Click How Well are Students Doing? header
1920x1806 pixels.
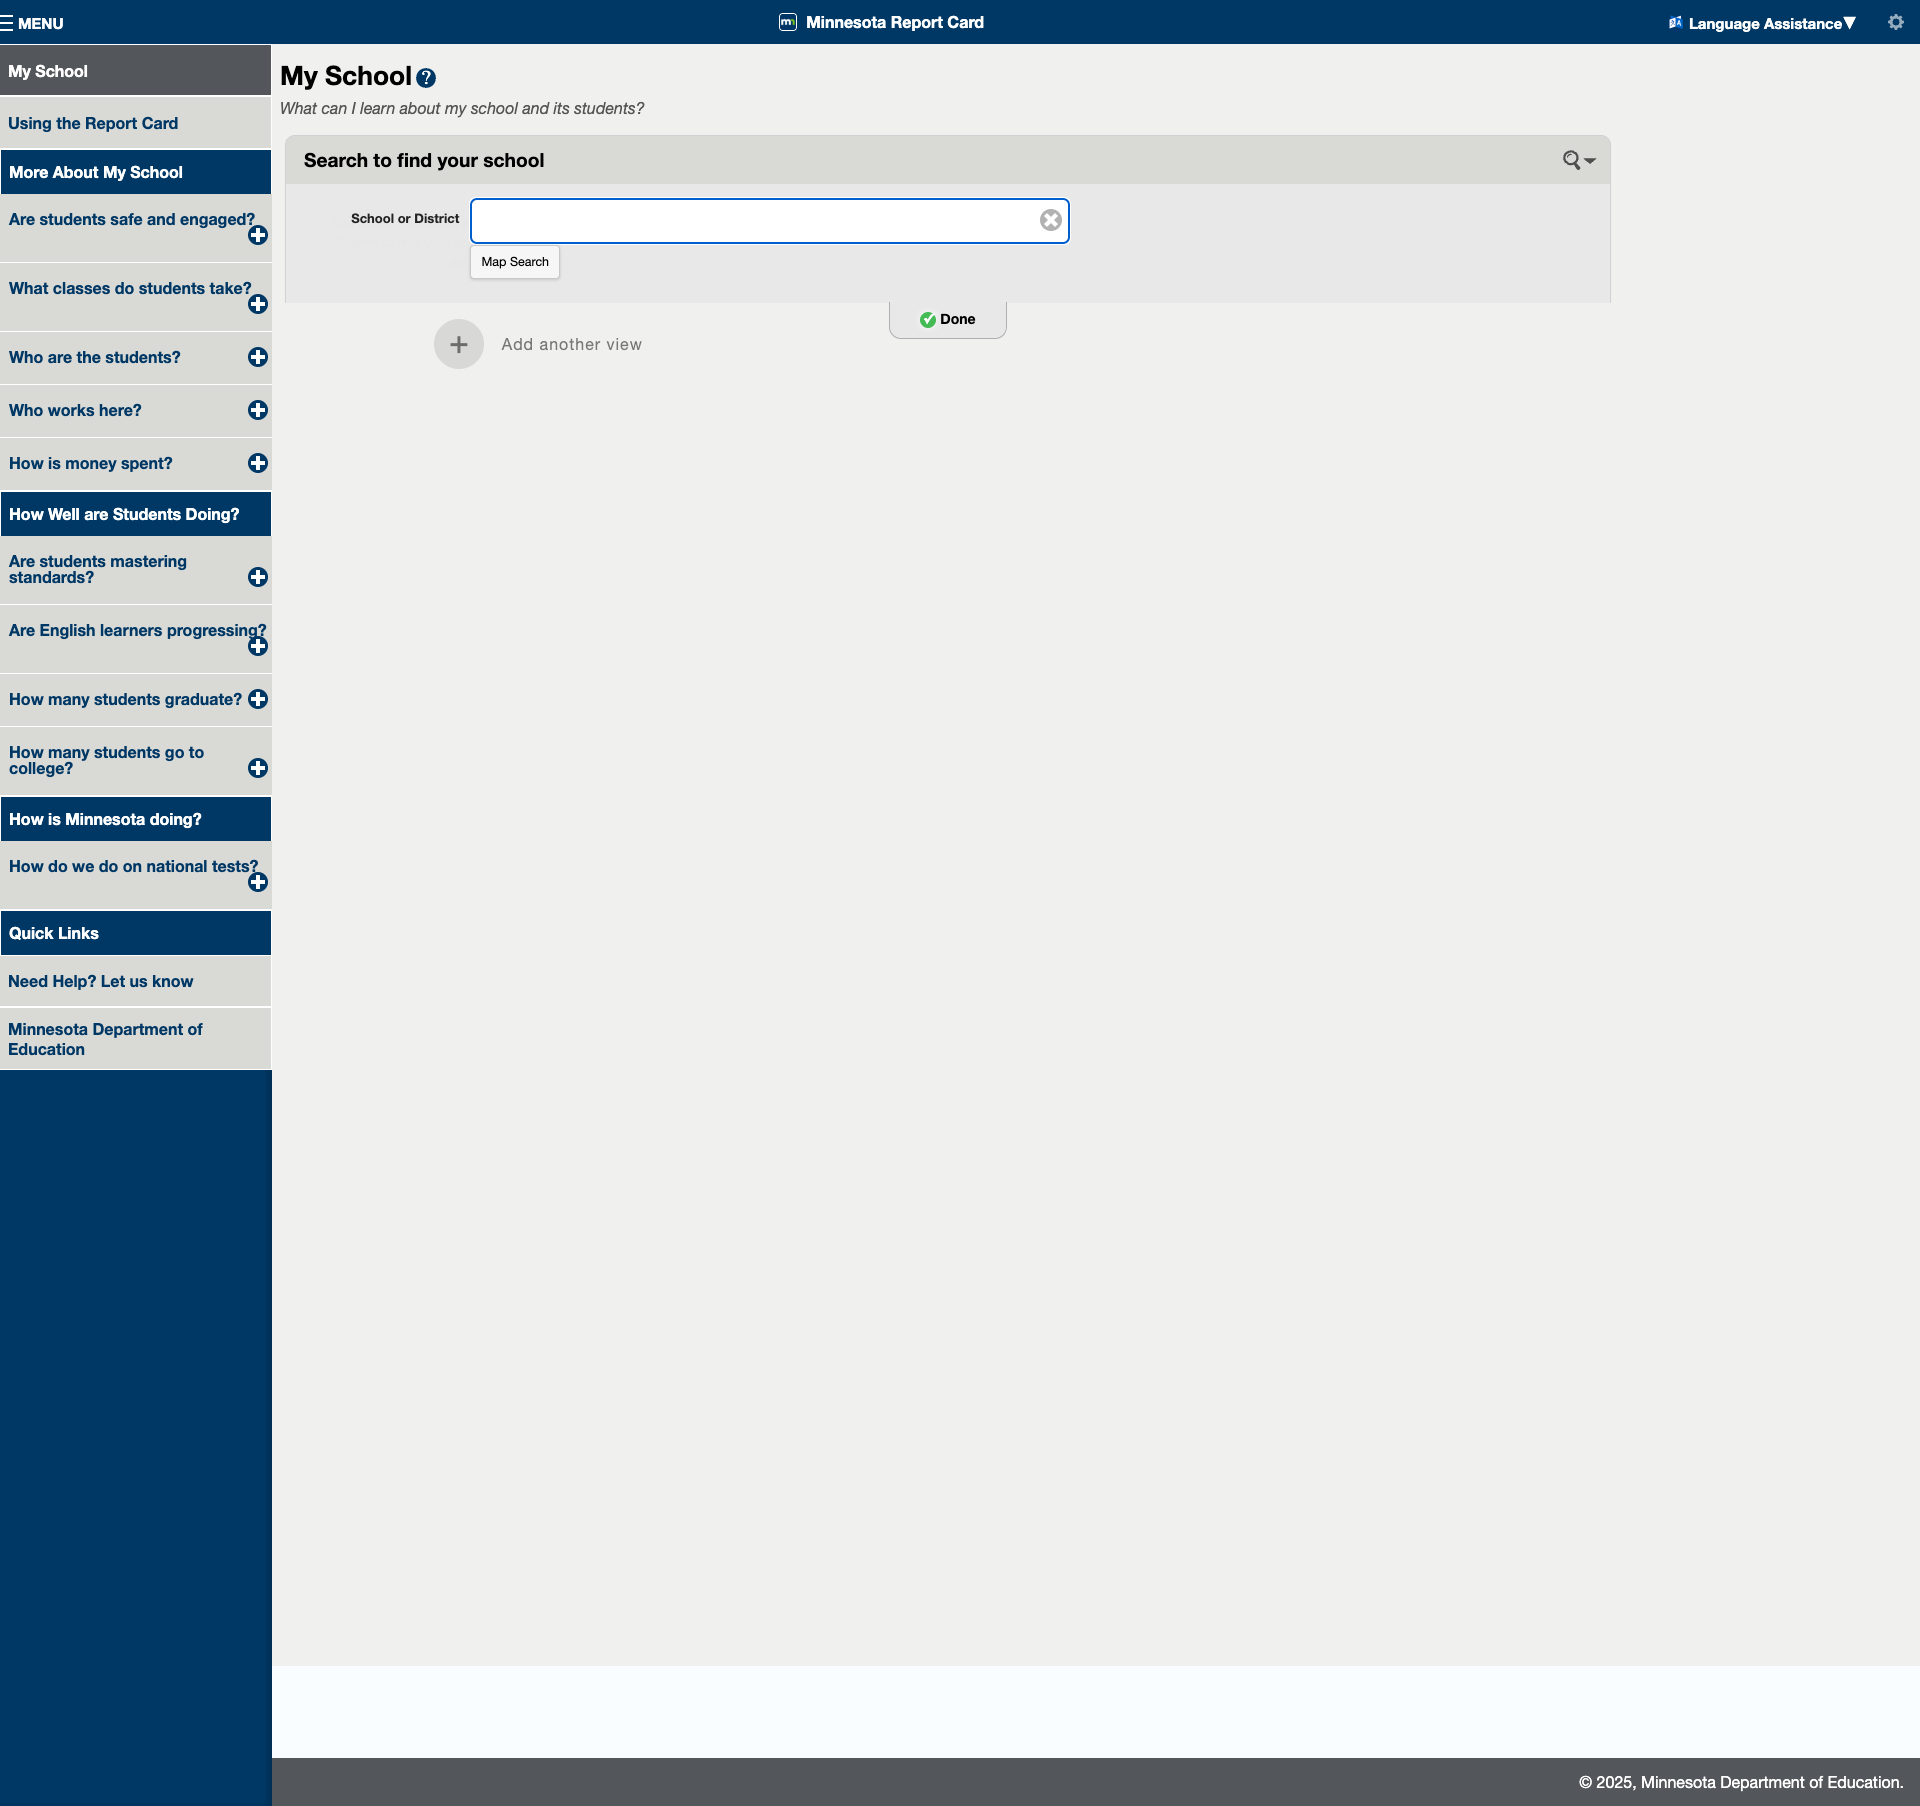point(135,514)
